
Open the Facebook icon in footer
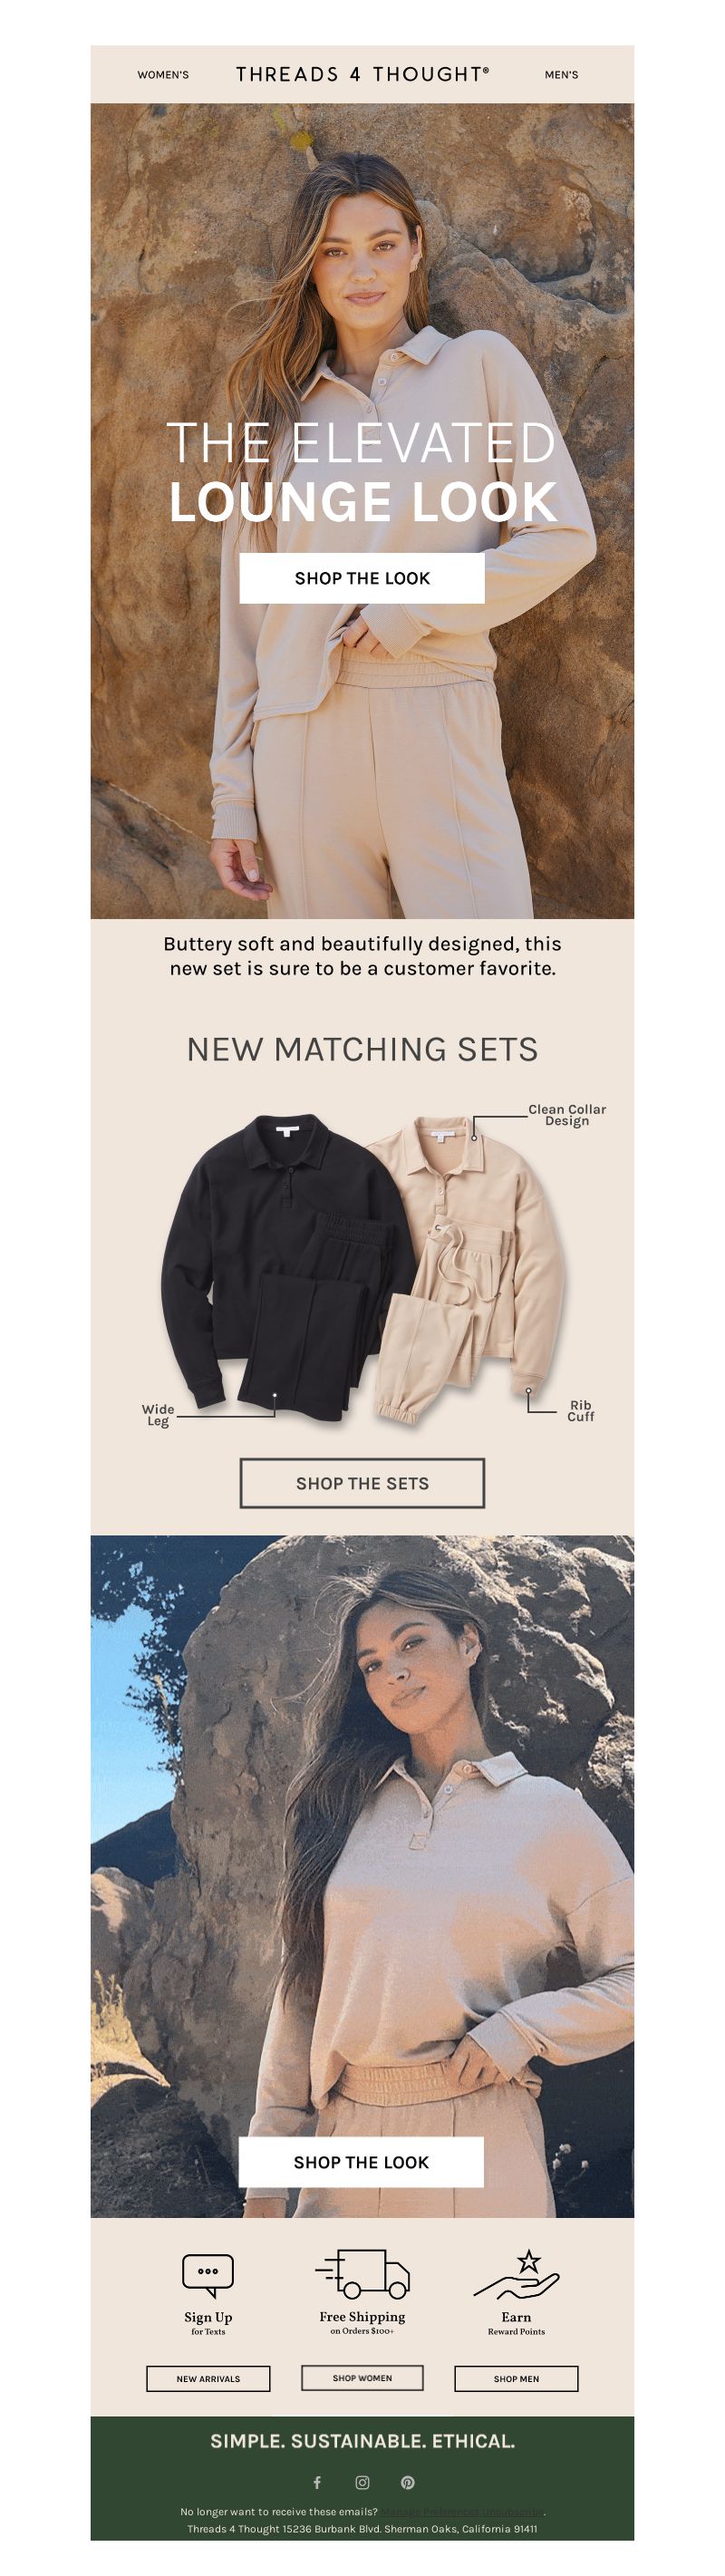coord(317,2482)
